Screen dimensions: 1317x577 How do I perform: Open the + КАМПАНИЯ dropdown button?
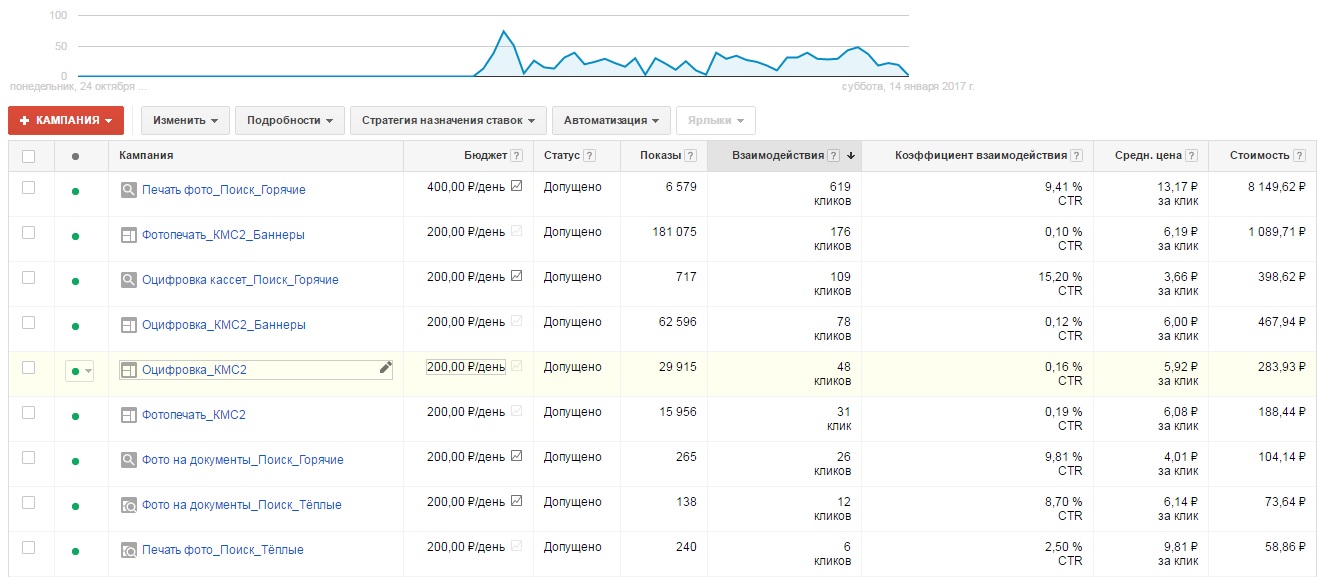(66, 120)
